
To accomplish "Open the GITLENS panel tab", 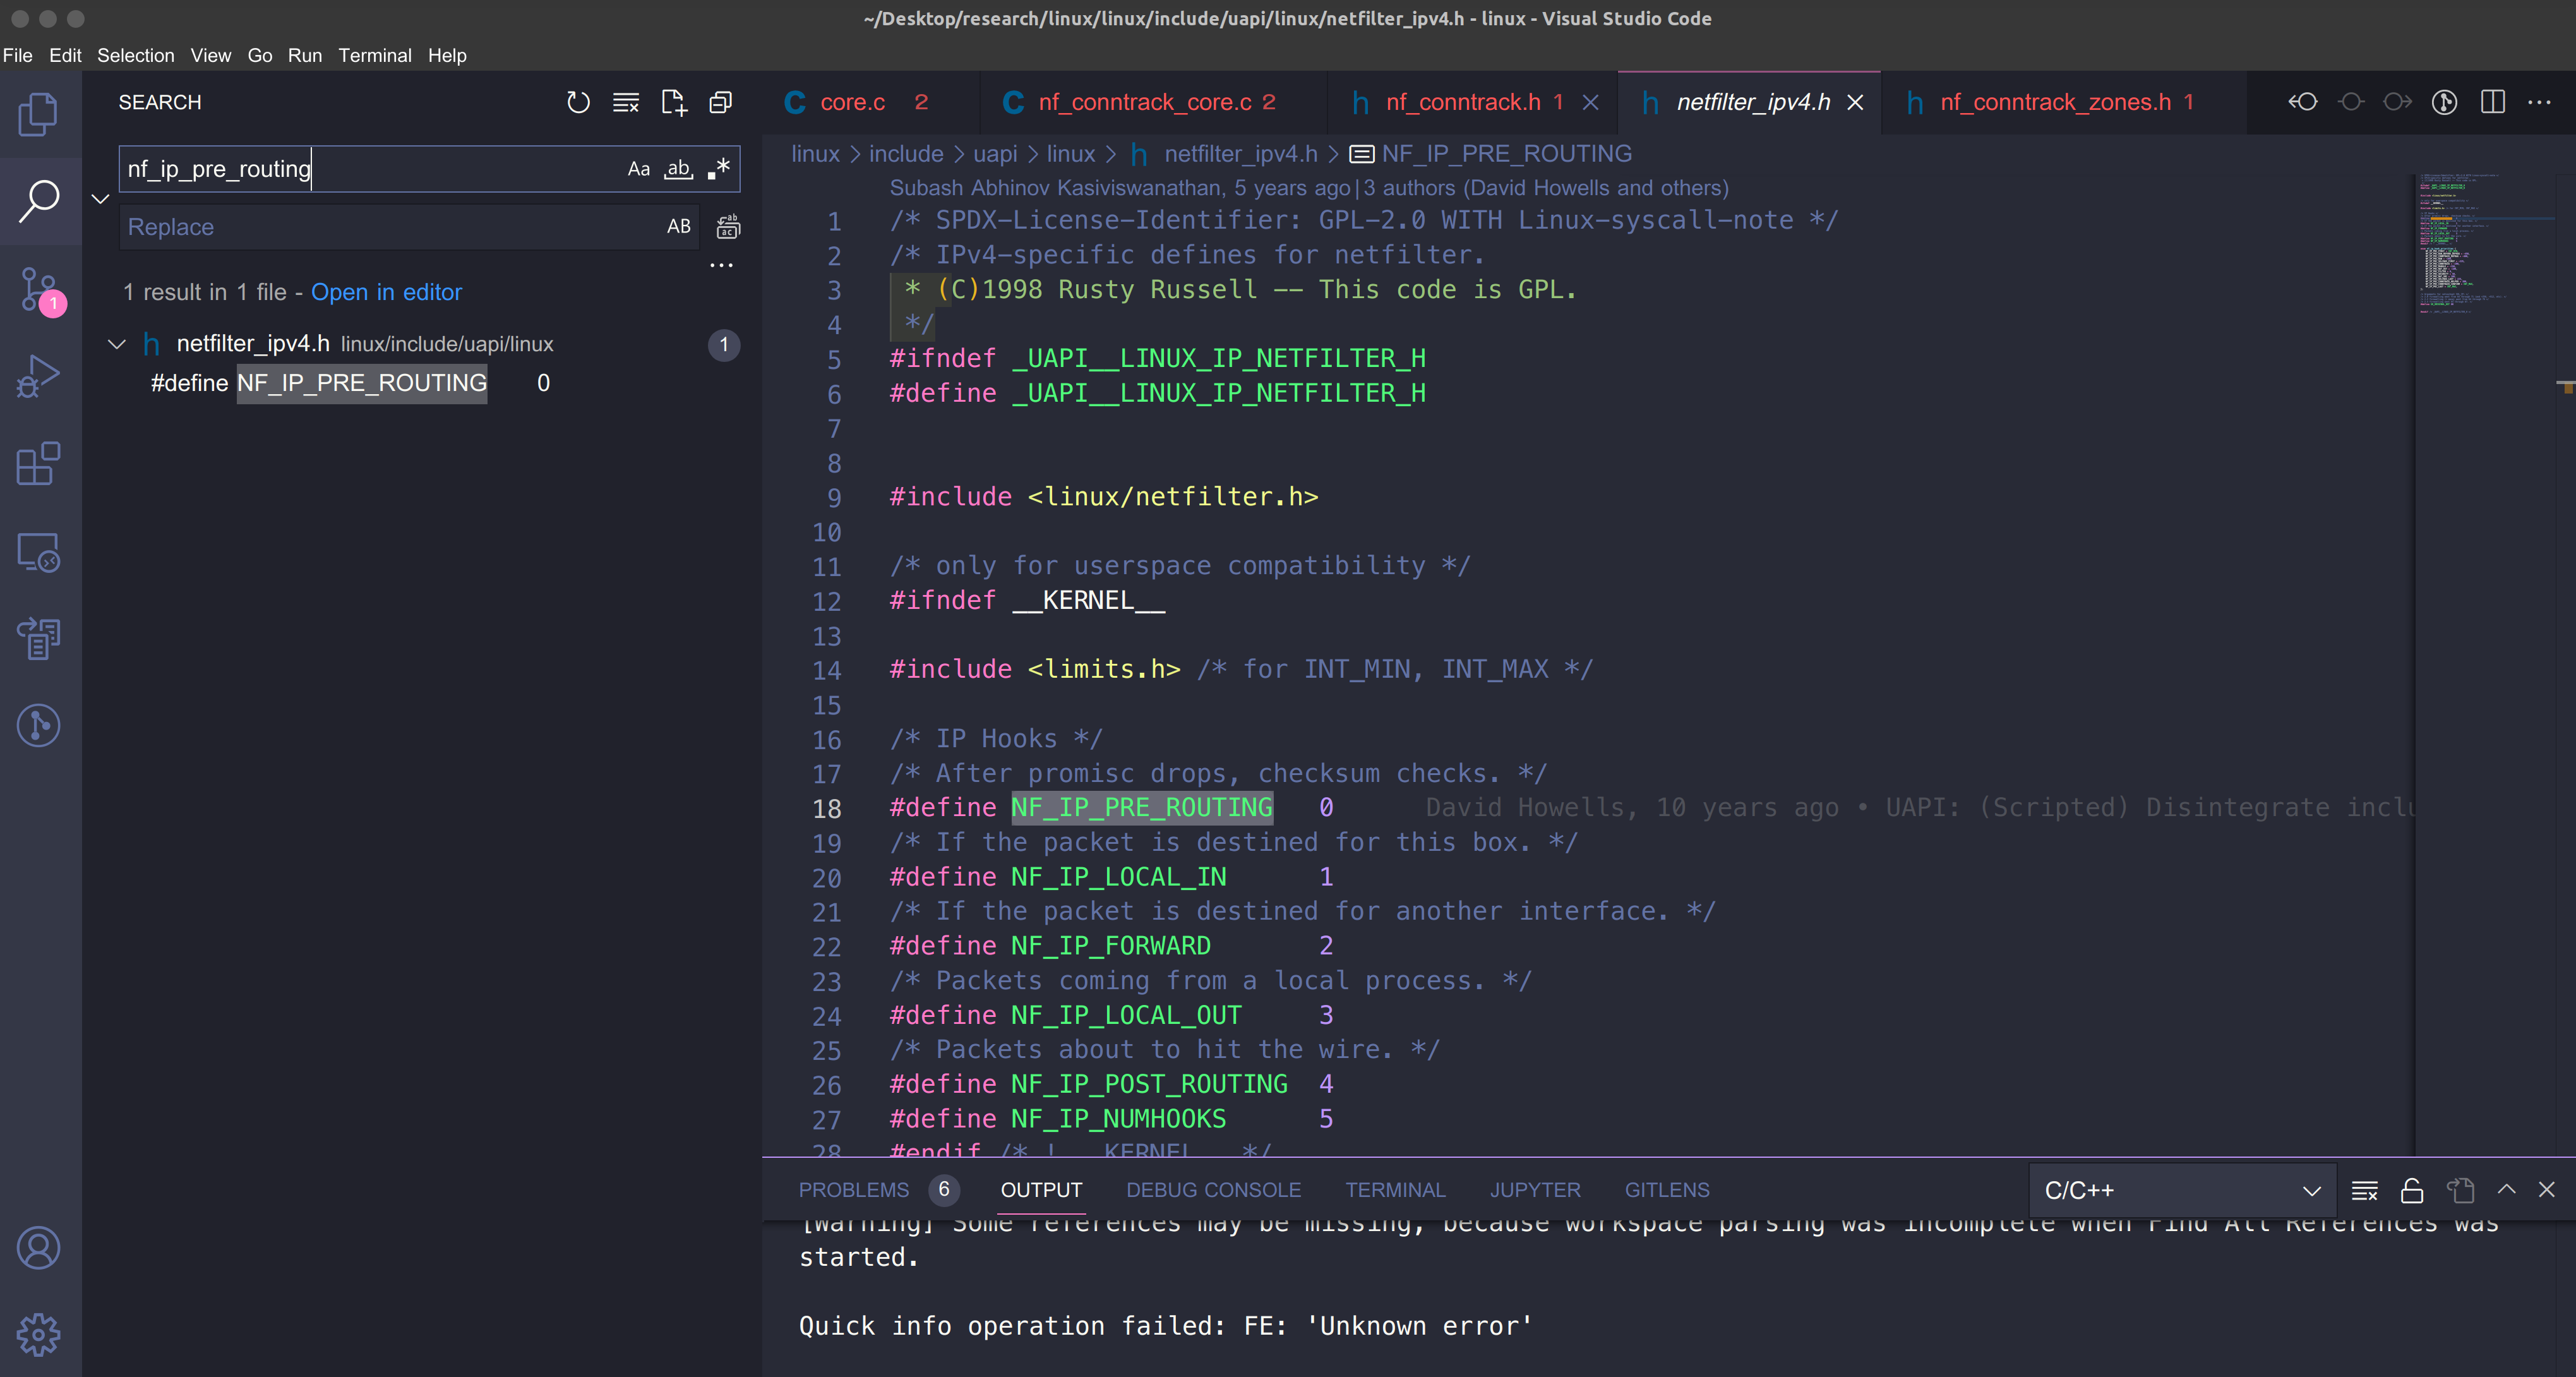I will (x=1667, y=1190).
